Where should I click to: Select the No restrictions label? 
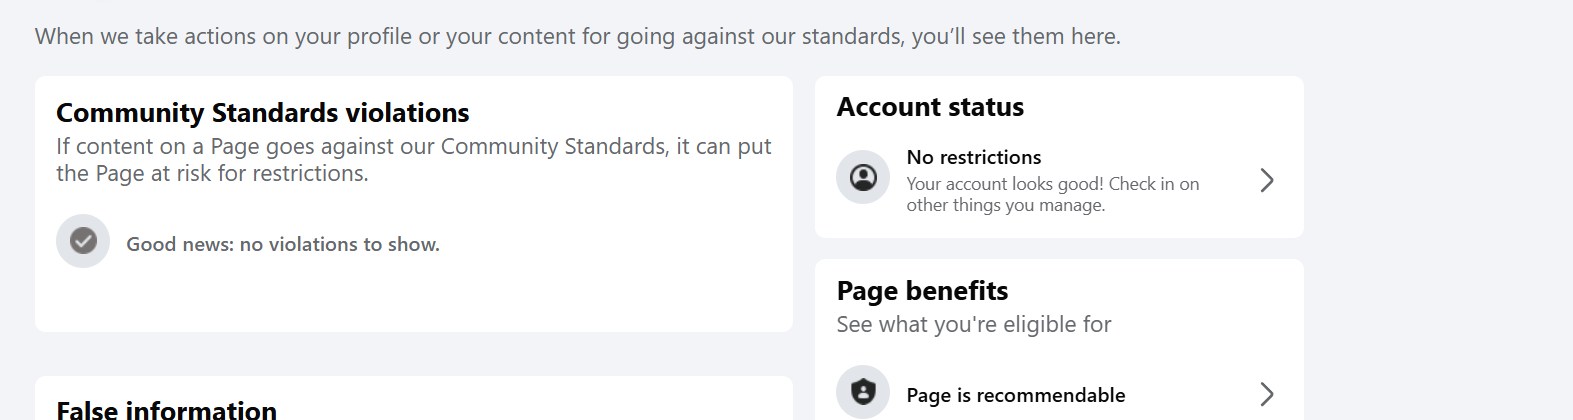(x=973, y=157)
